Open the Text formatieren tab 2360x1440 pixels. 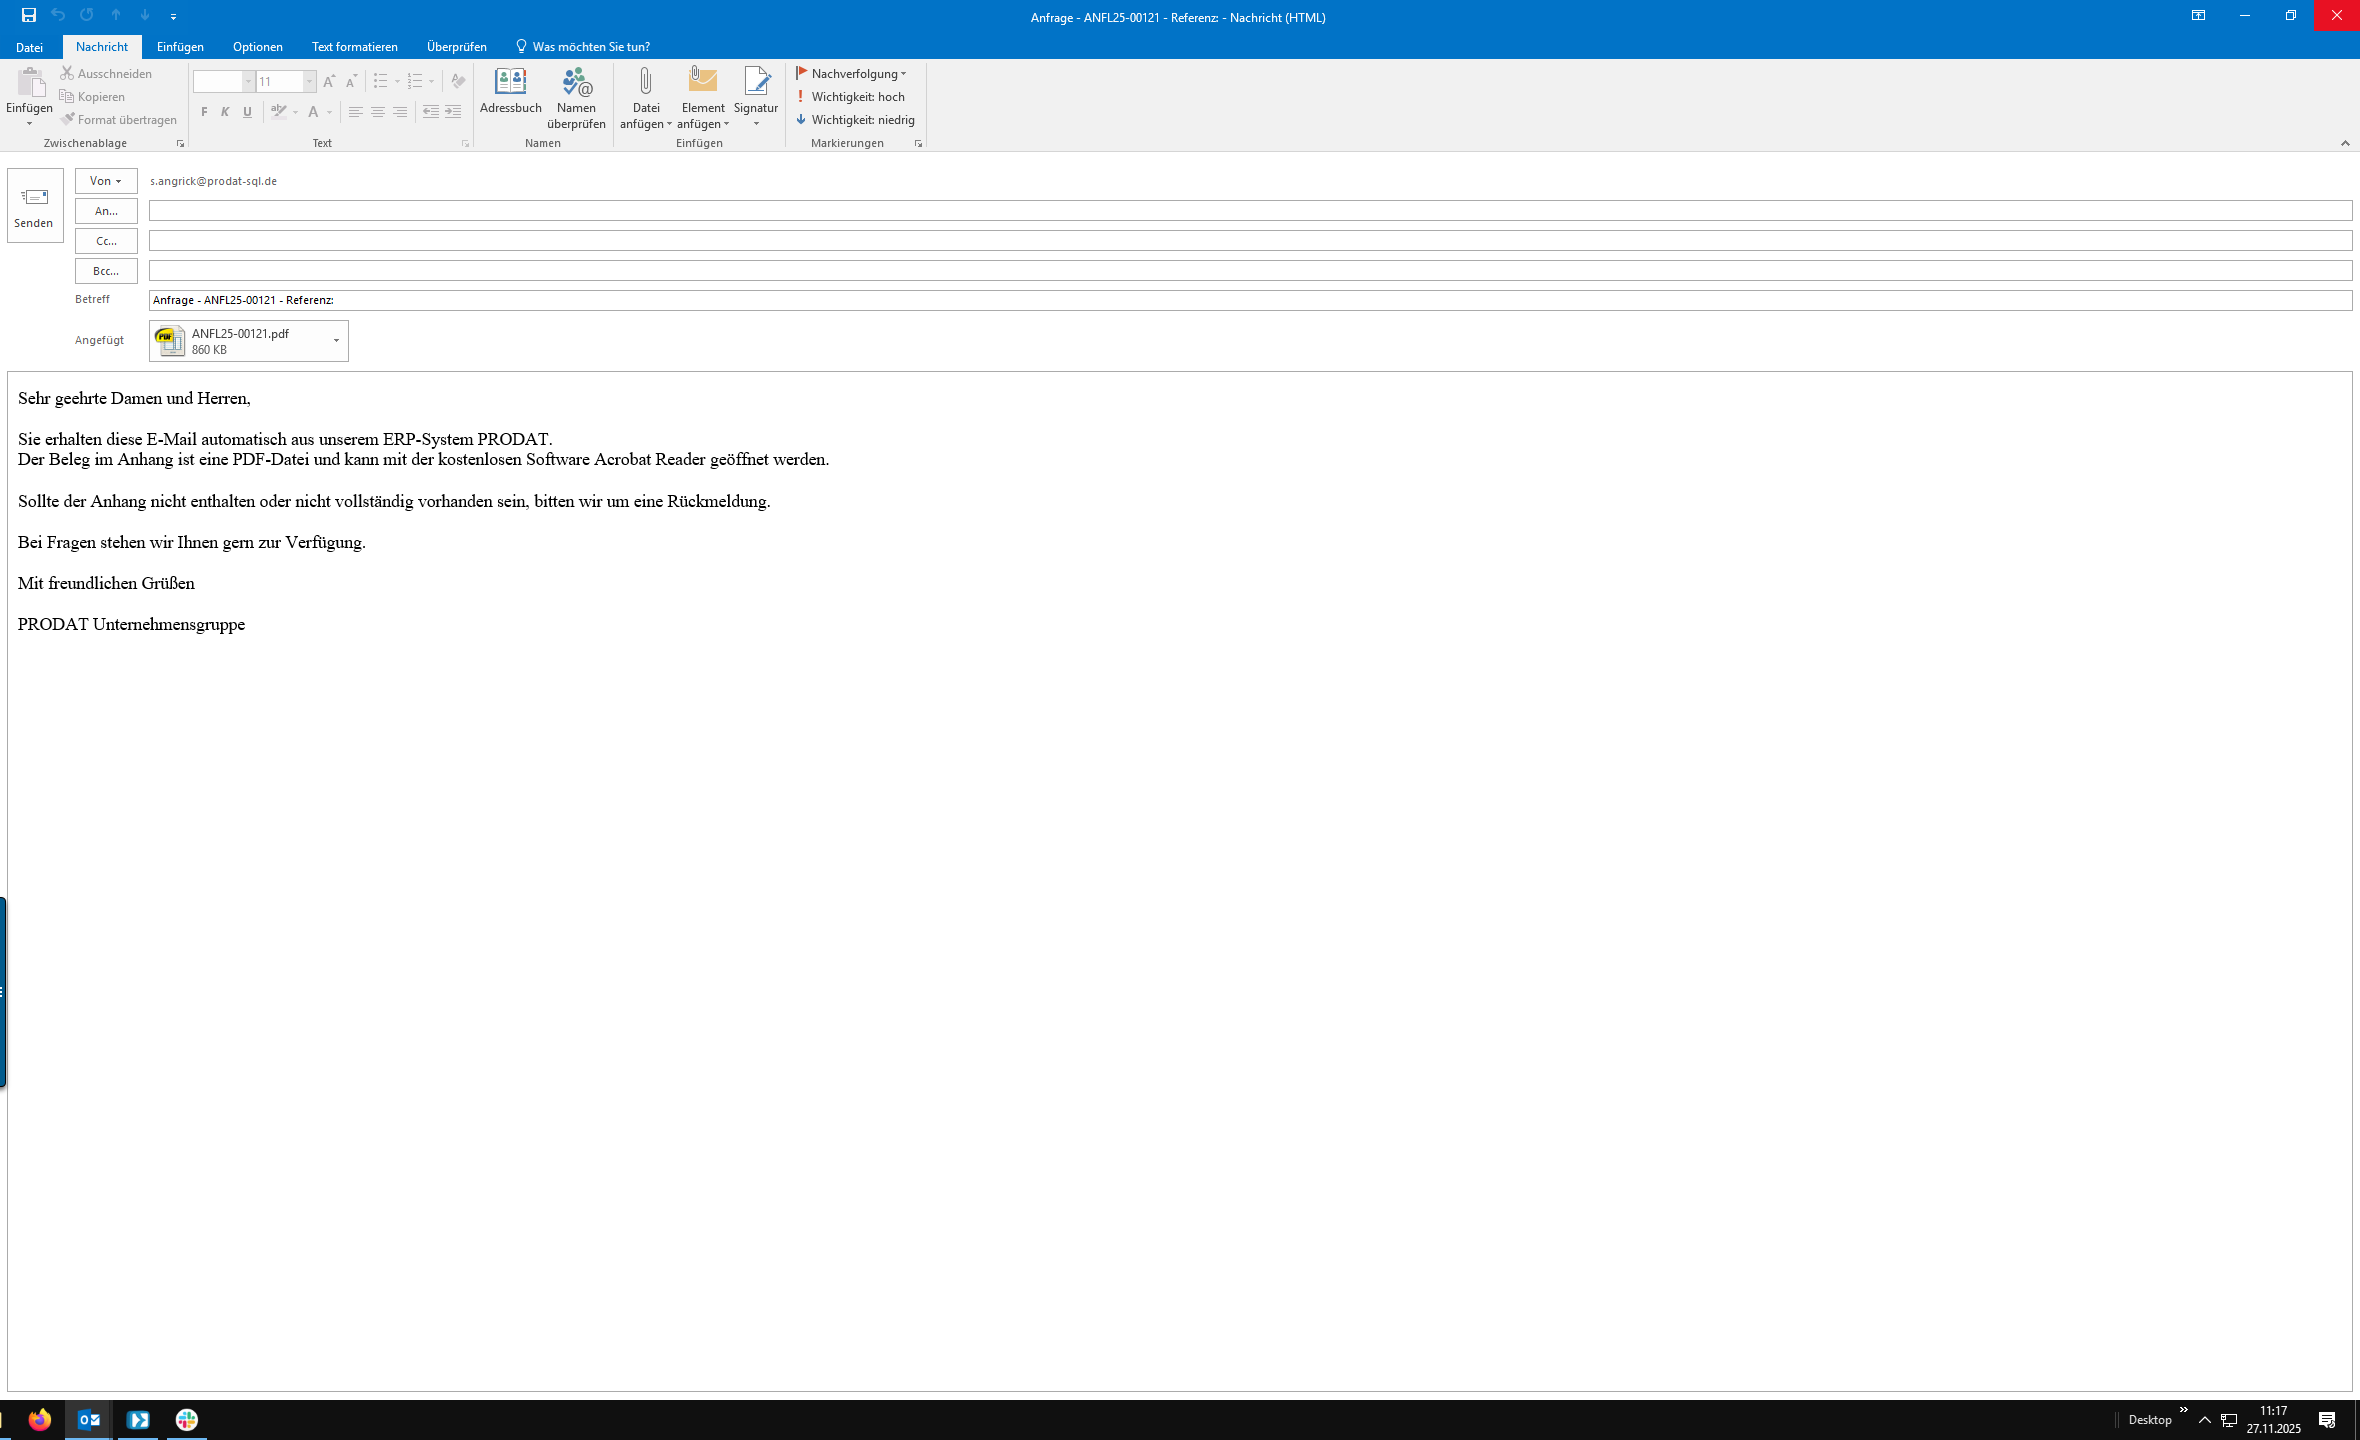(354, 47)
